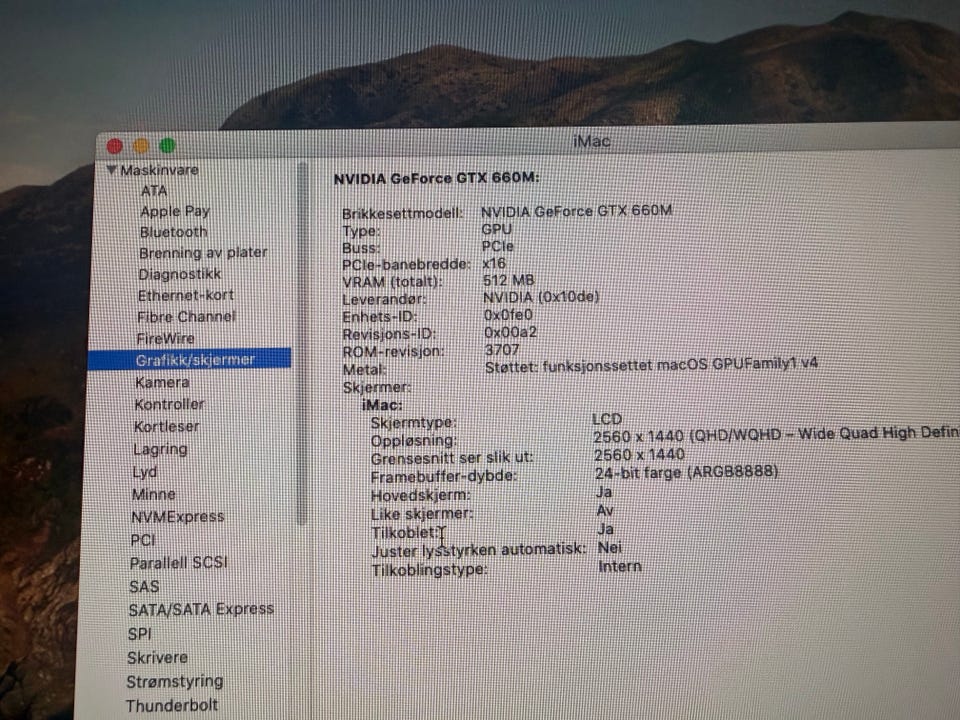The image size is (960, 720).
Task: Click the Oppløsning value 2560 x 1440 QHD
Action: 776,435
